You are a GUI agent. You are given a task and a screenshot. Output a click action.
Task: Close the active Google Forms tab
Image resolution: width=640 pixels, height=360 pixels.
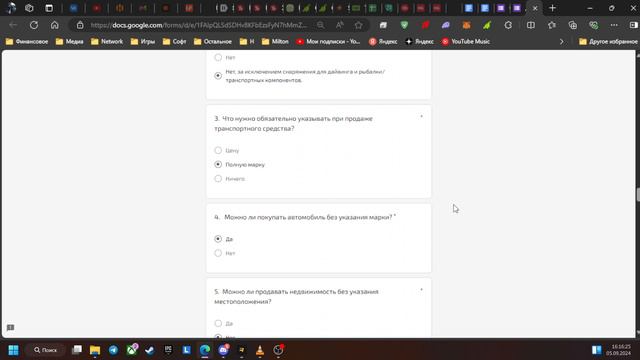pos(535,8)
